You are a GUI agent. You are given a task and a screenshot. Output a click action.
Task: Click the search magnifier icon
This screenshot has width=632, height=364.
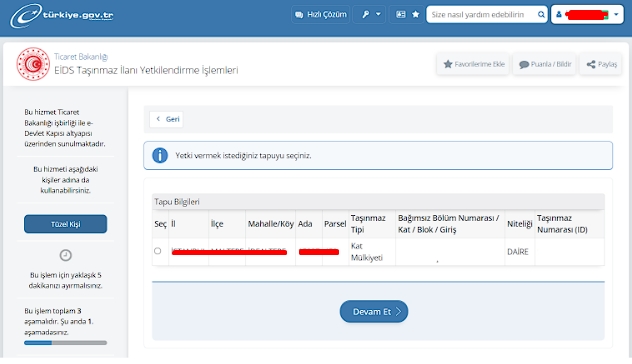coord(541,15)
